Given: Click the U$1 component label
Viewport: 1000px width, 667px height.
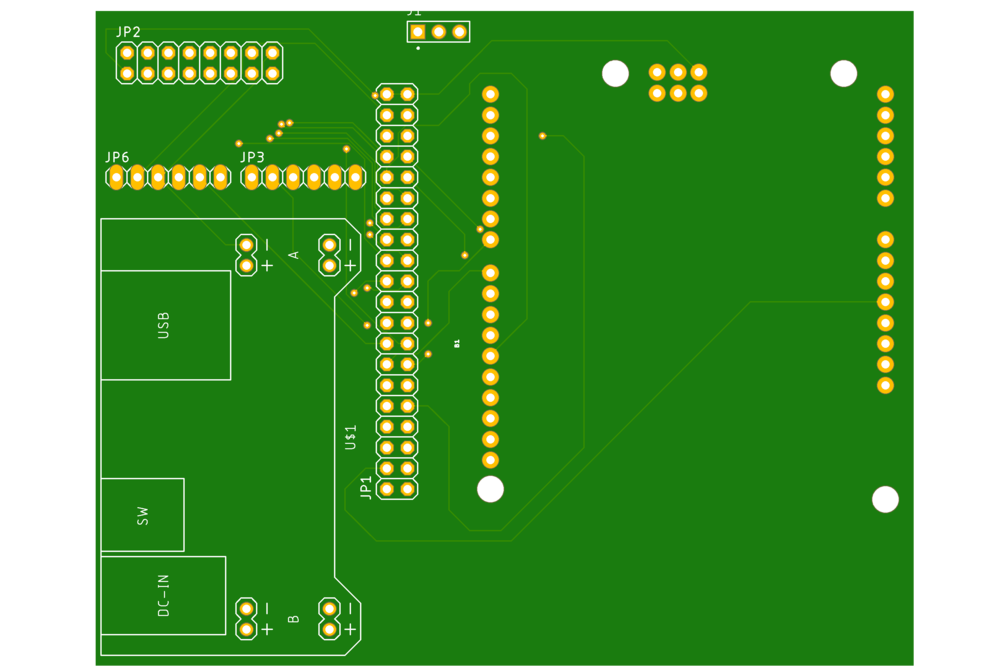Looking at the screenshot, I should (x=350, y=437).
